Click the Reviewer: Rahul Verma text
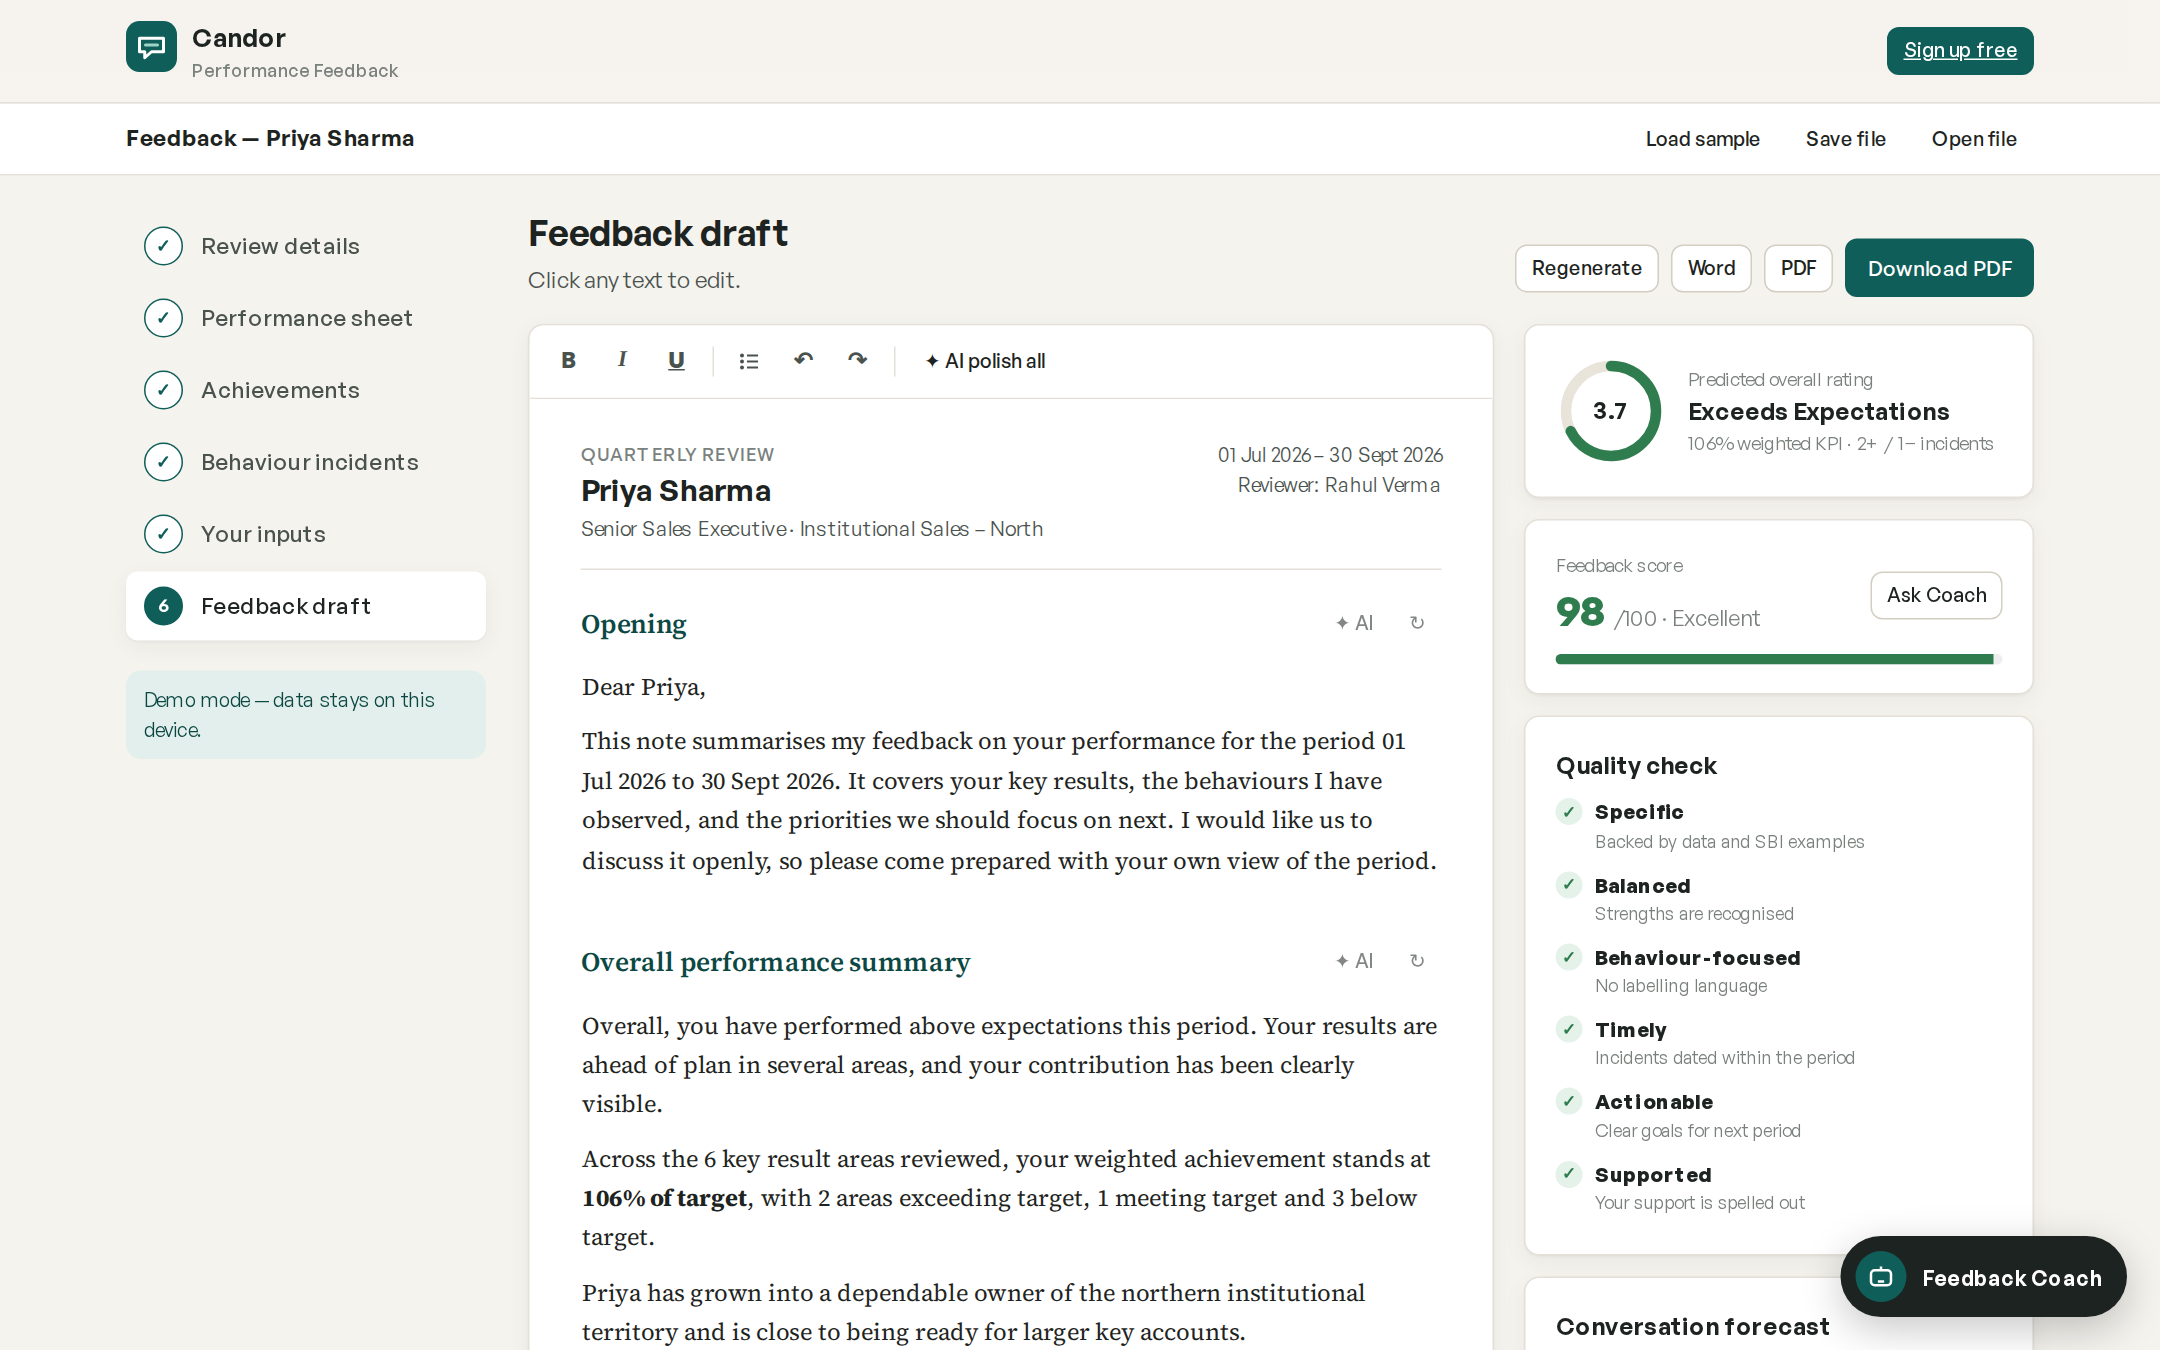Image resolution: width=2160 pixels, height=1350 pixels. 1339,485
